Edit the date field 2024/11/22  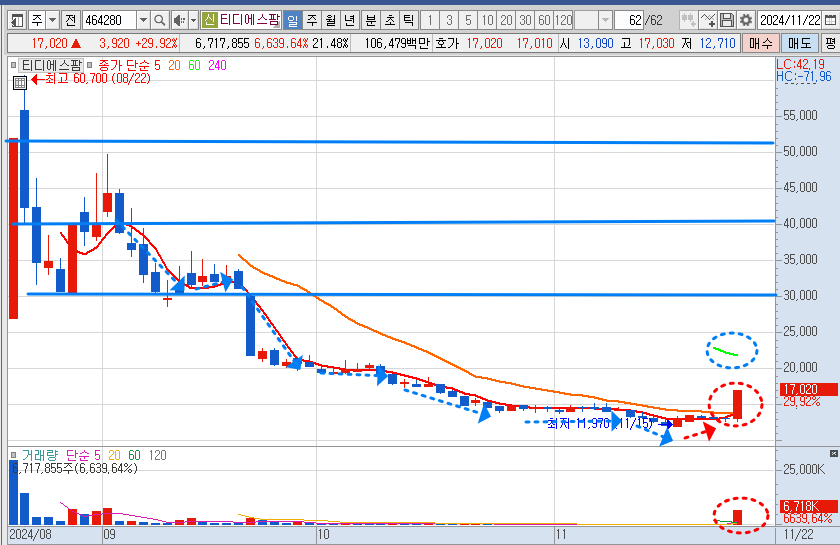[790, 20]
